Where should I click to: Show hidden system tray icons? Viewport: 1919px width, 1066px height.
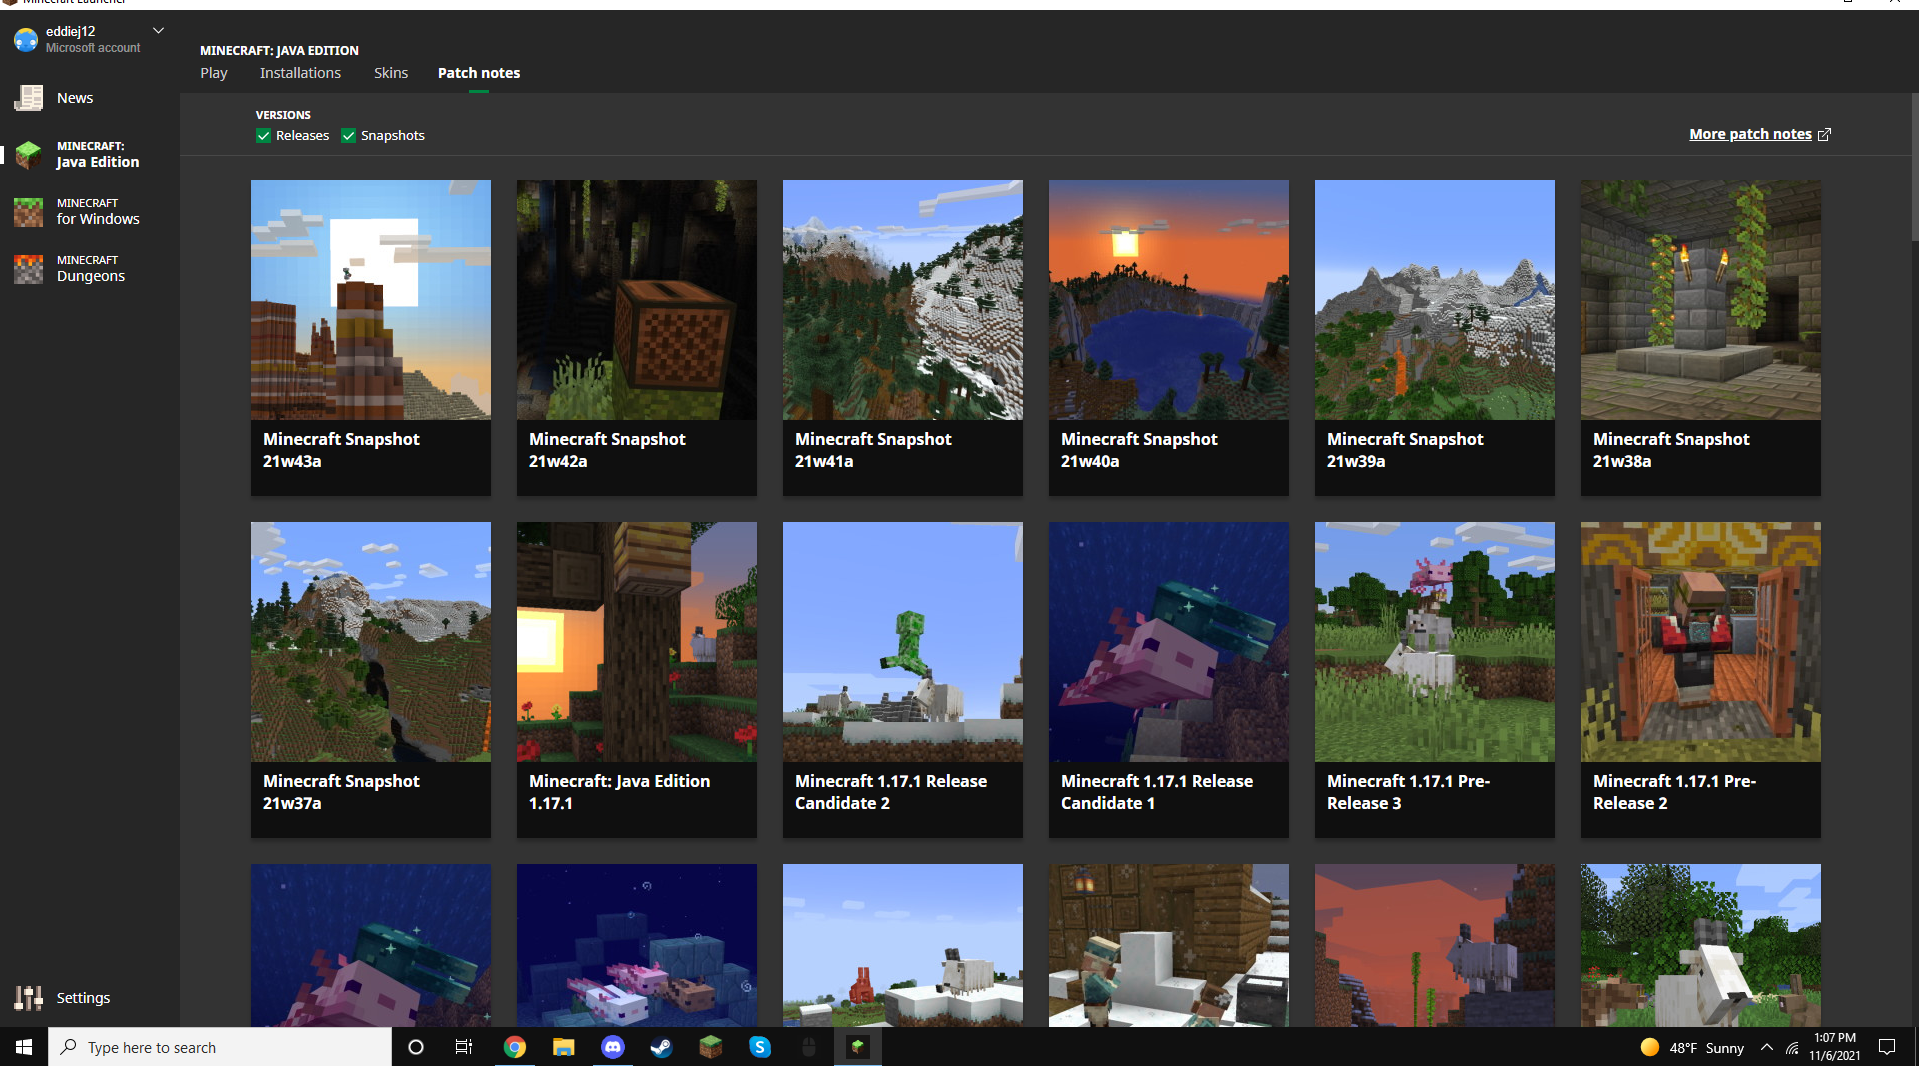[x=1766, y=1047]
